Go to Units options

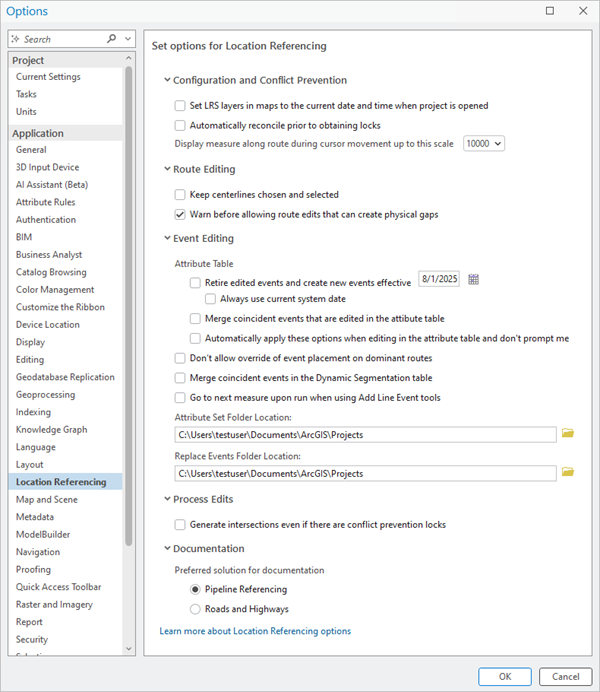coord(26,112)
